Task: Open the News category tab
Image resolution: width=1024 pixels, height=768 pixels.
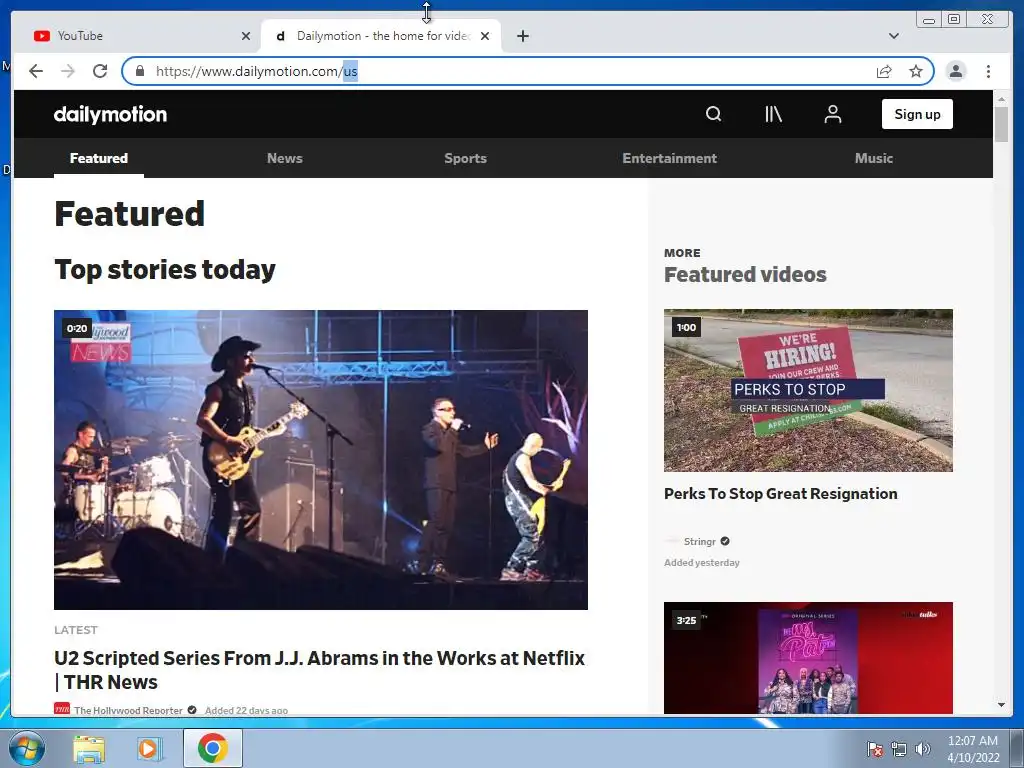Action: [285, 158]
